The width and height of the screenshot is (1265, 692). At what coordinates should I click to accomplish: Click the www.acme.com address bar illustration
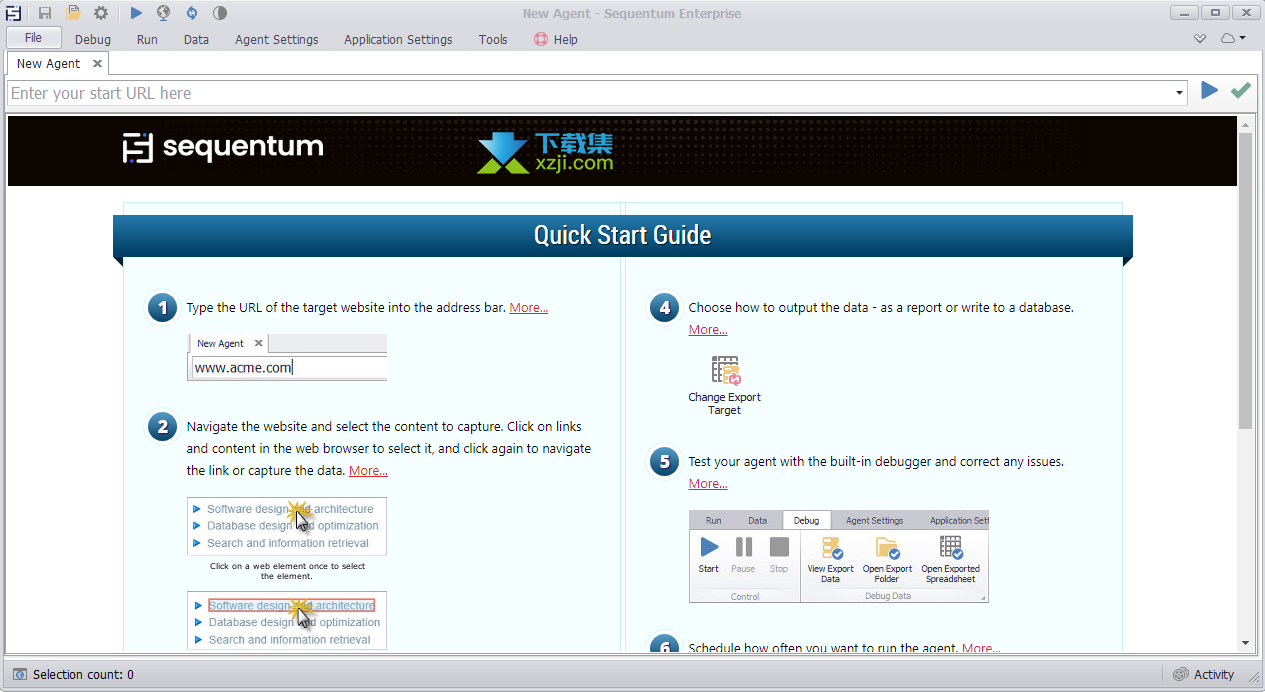[287, 357]
